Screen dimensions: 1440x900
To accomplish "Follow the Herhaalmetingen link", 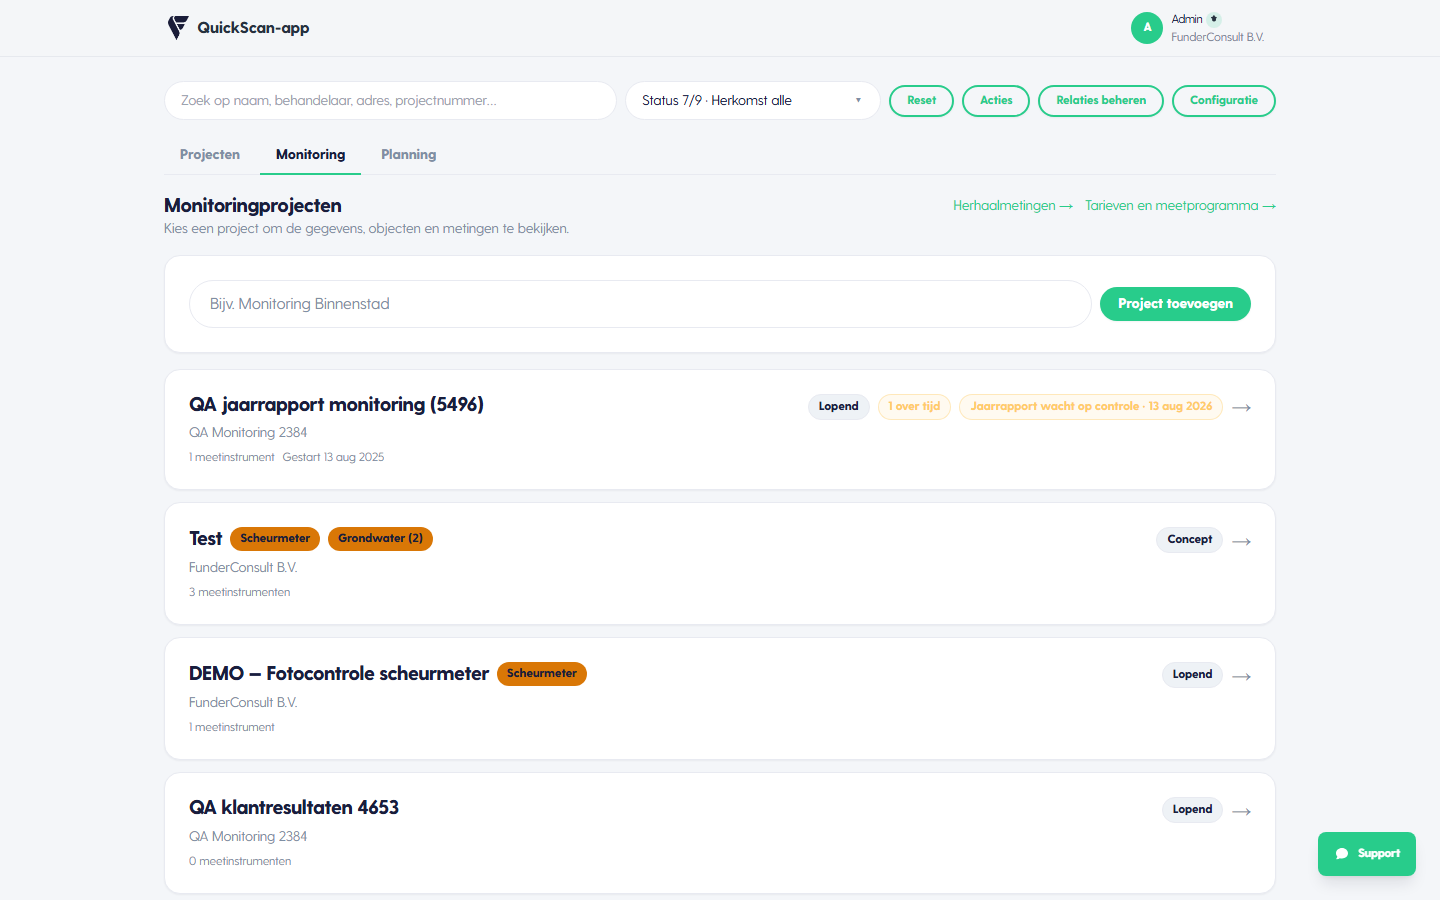I will coord(1012,206).
